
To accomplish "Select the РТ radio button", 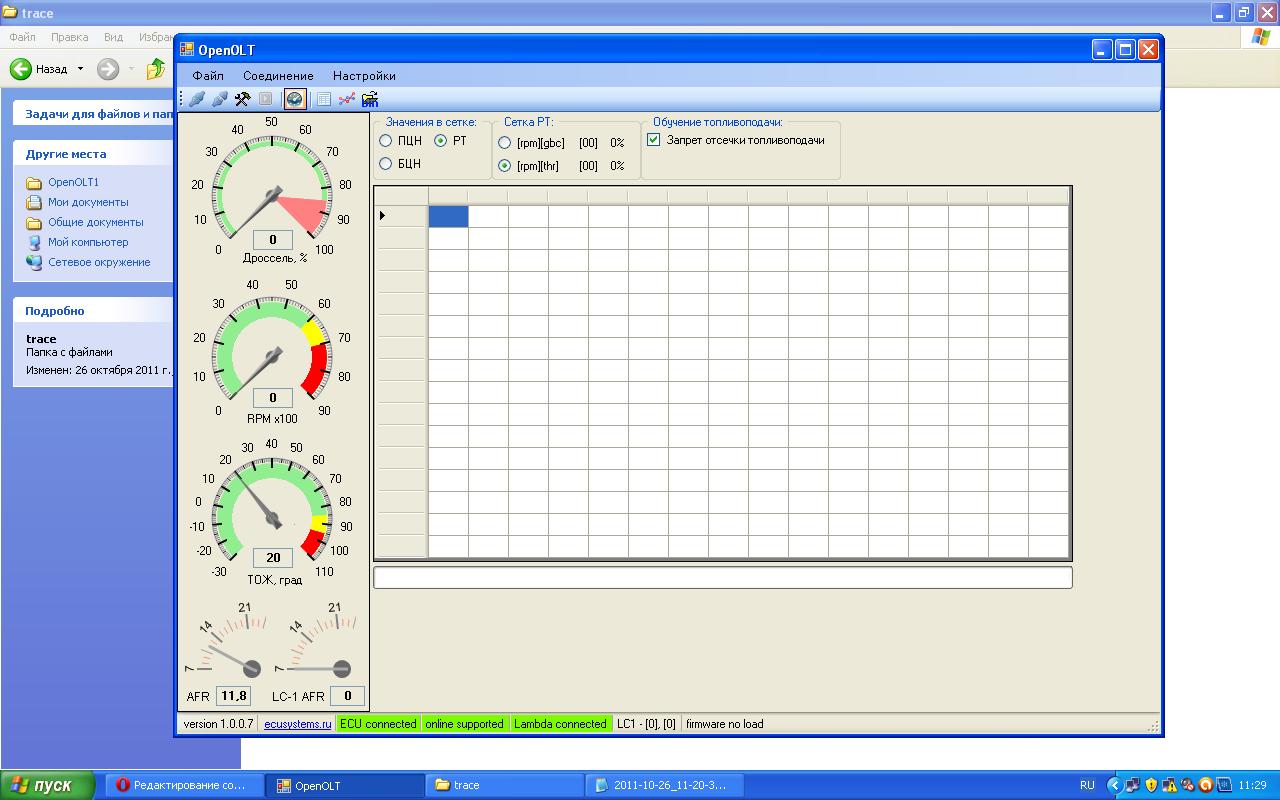I will coord(440,141).
